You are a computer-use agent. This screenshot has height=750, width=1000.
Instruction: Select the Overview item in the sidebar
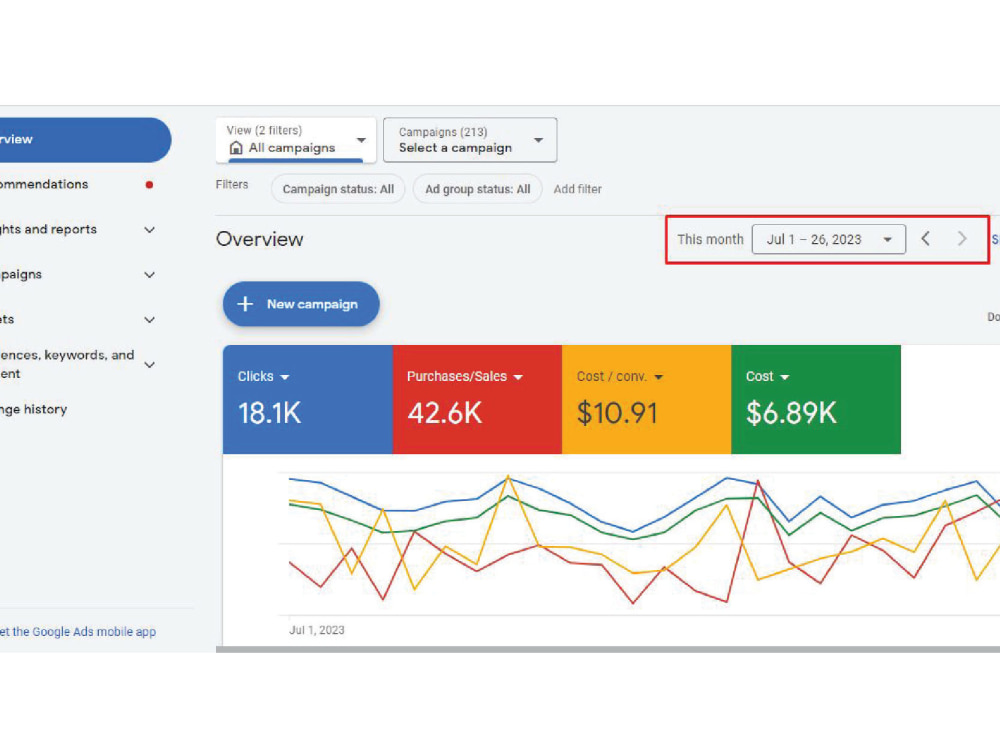tap(85, 140)
